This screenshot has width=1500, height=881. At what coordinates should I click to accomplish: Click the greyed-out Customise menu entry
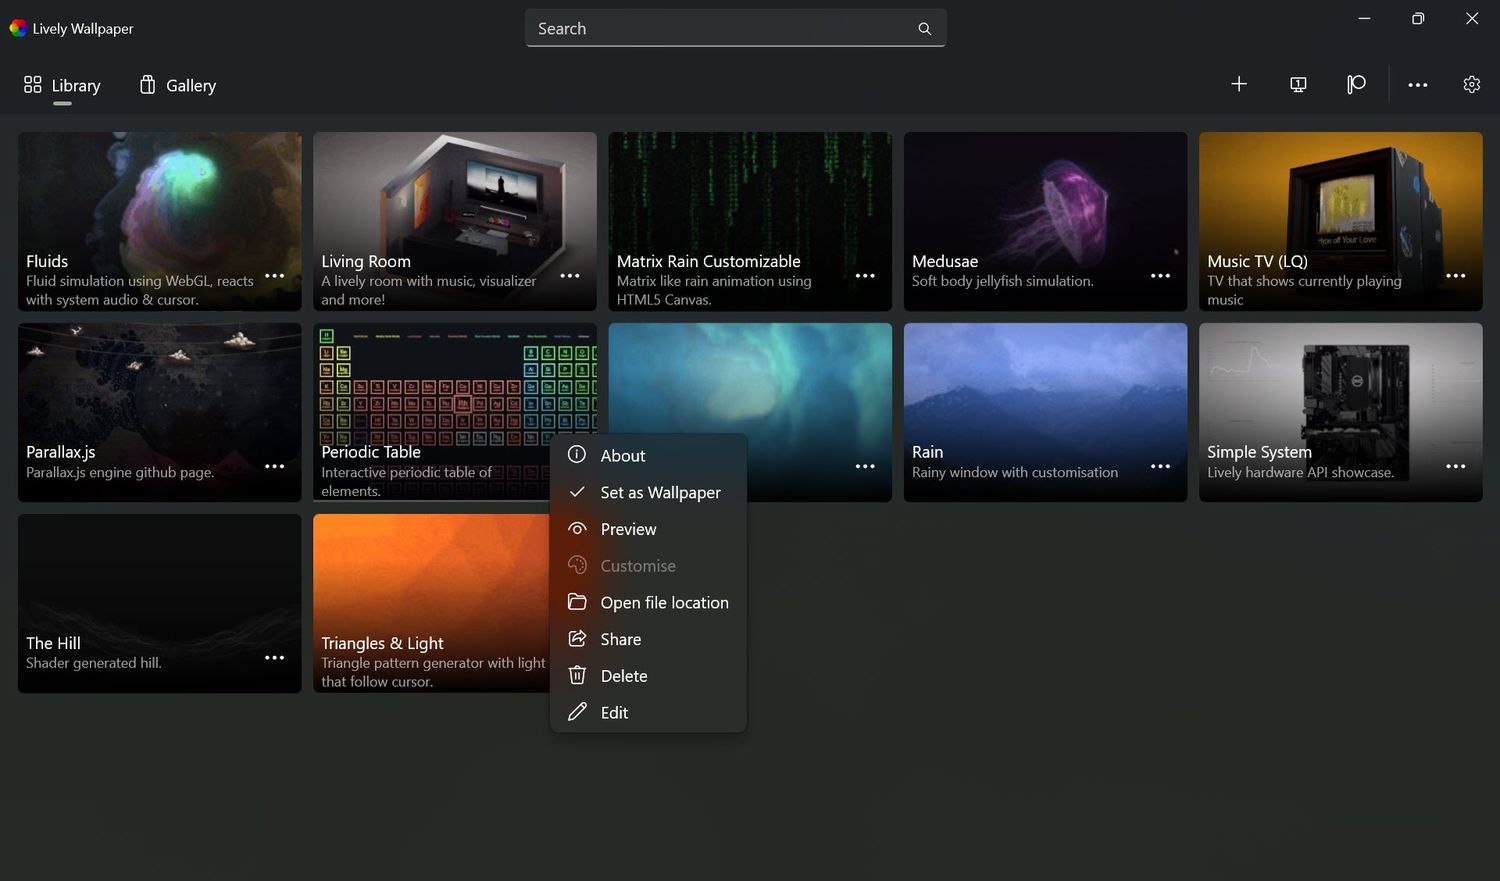648,566
